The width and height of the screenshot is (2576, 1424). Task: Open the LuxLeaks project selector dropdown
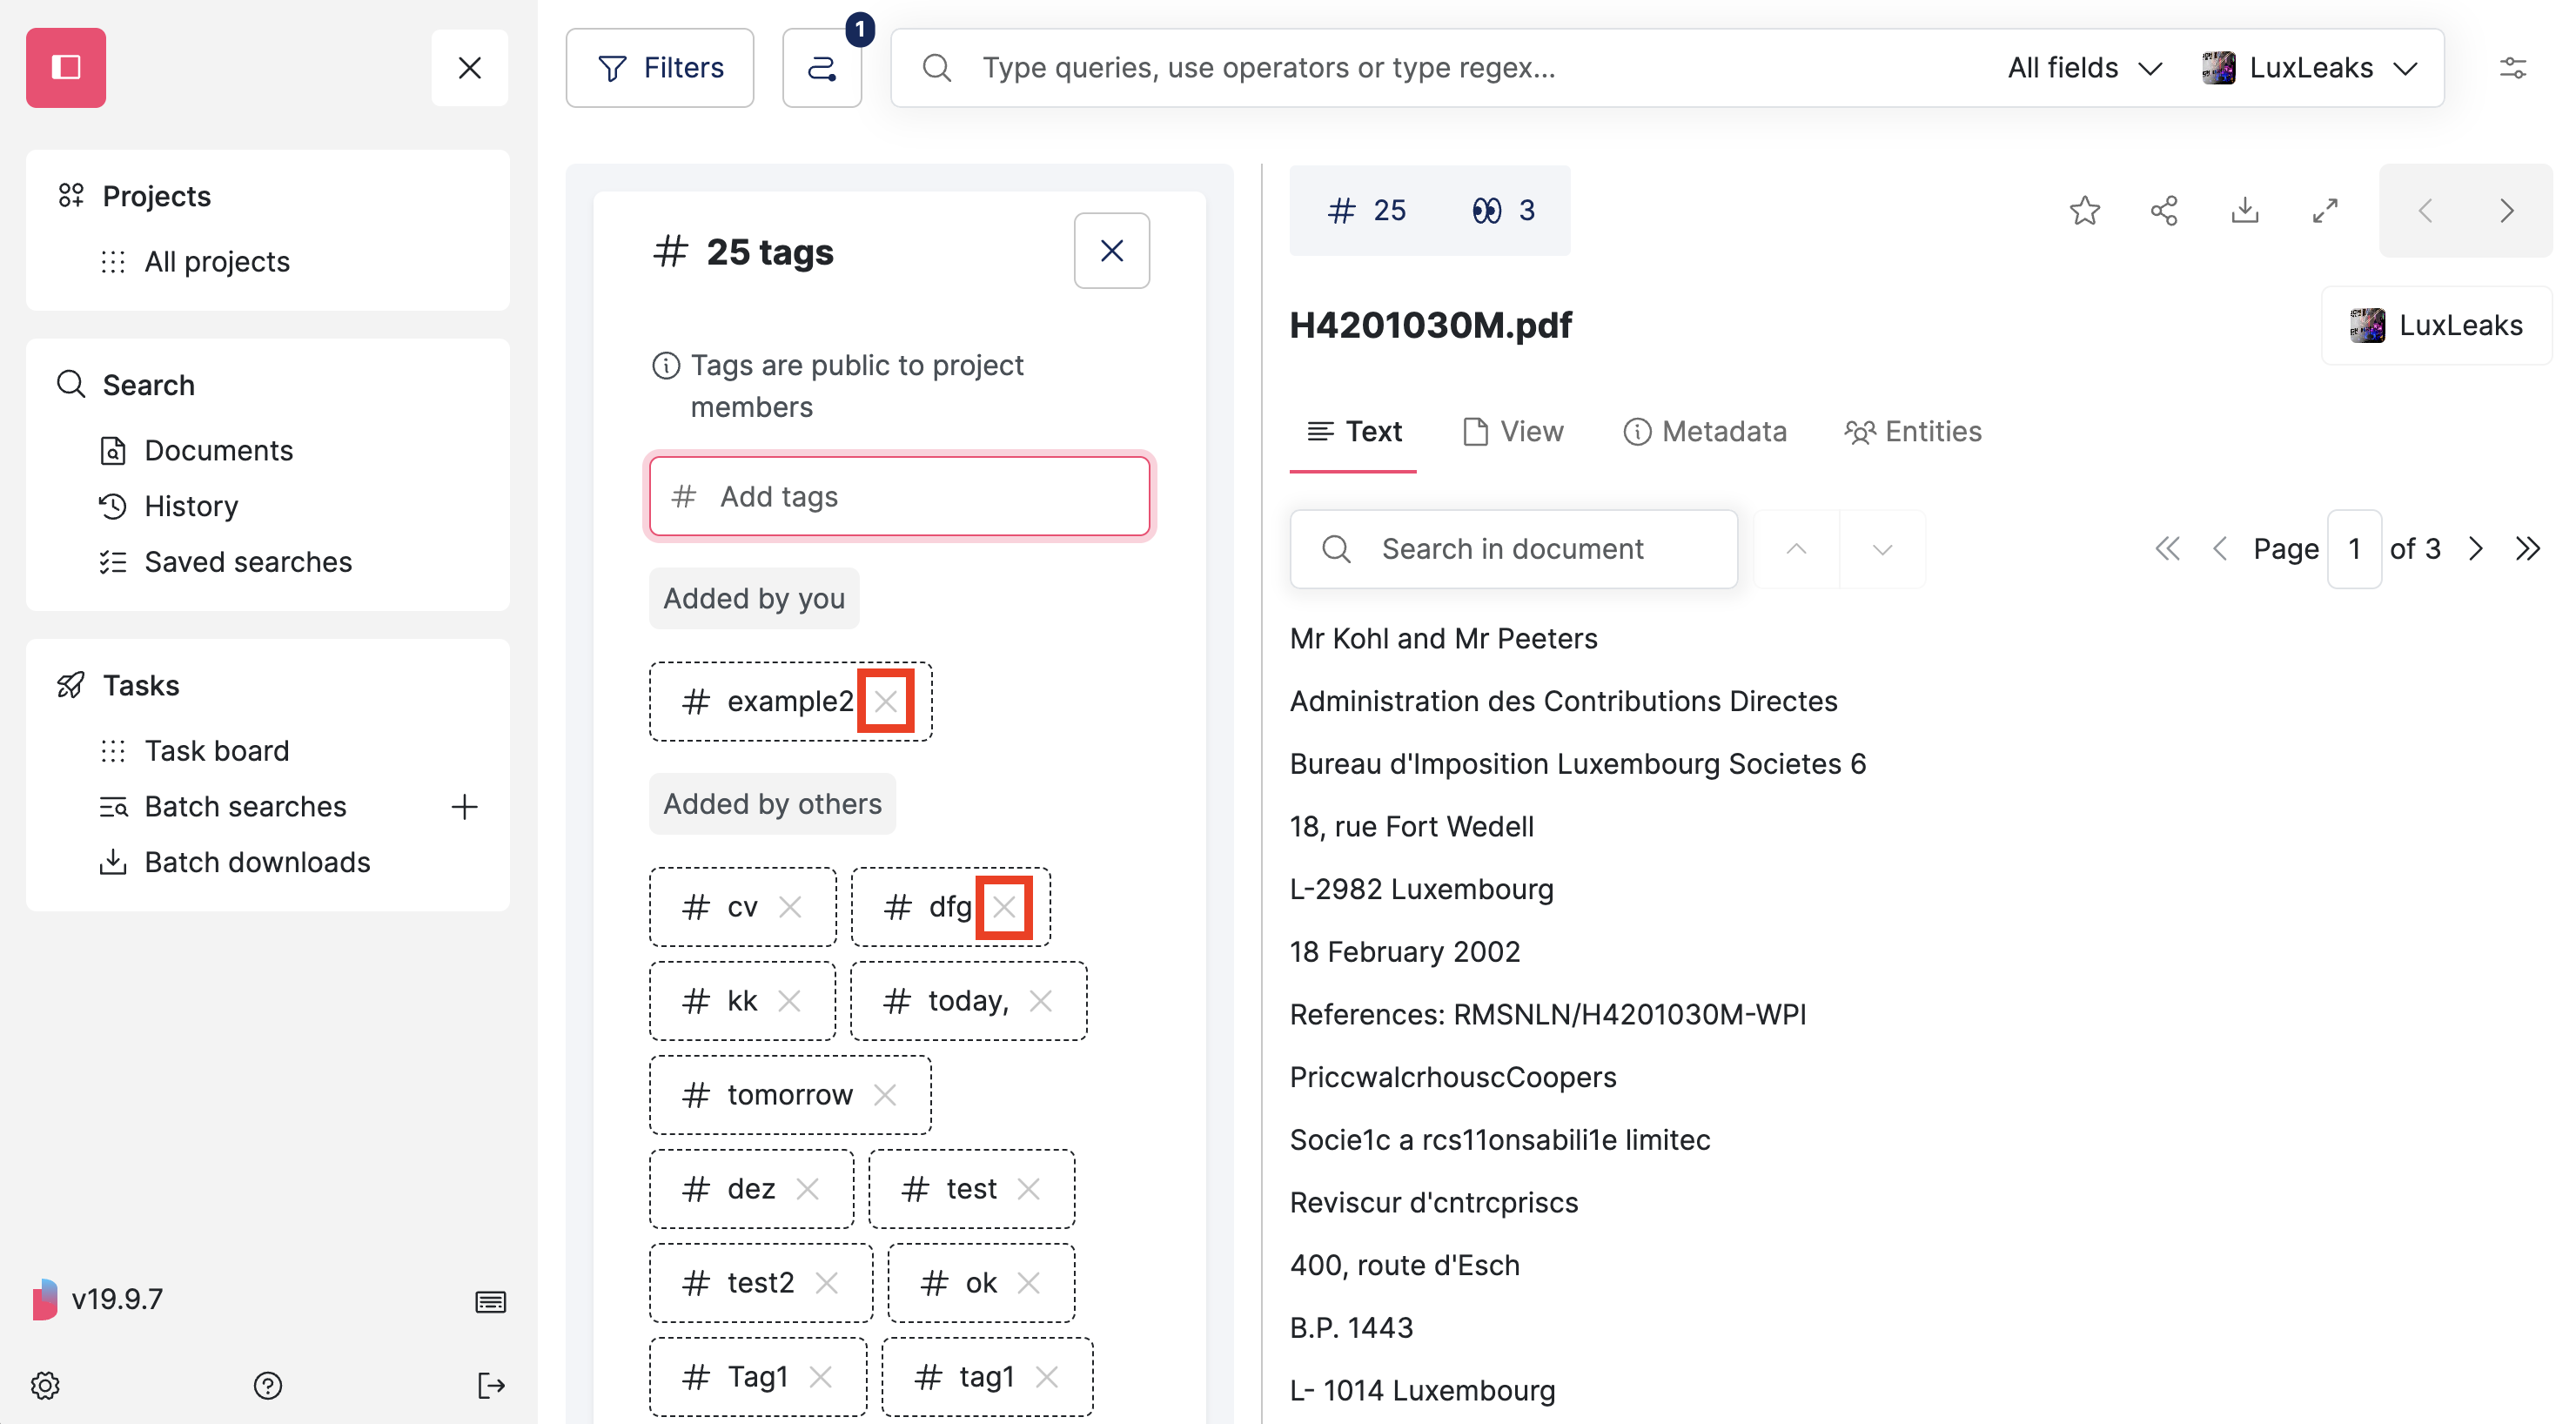(2310, 67)
